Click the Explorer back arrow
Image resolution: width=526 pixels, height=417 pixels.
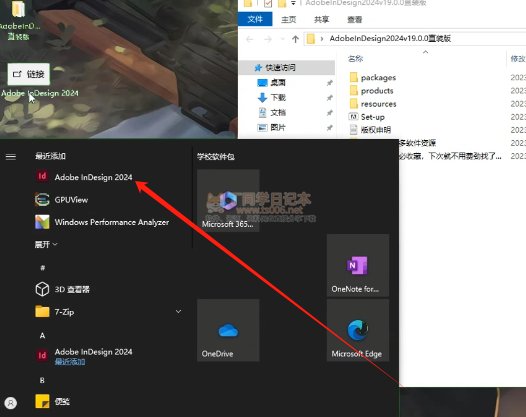[x=250, y=39]
